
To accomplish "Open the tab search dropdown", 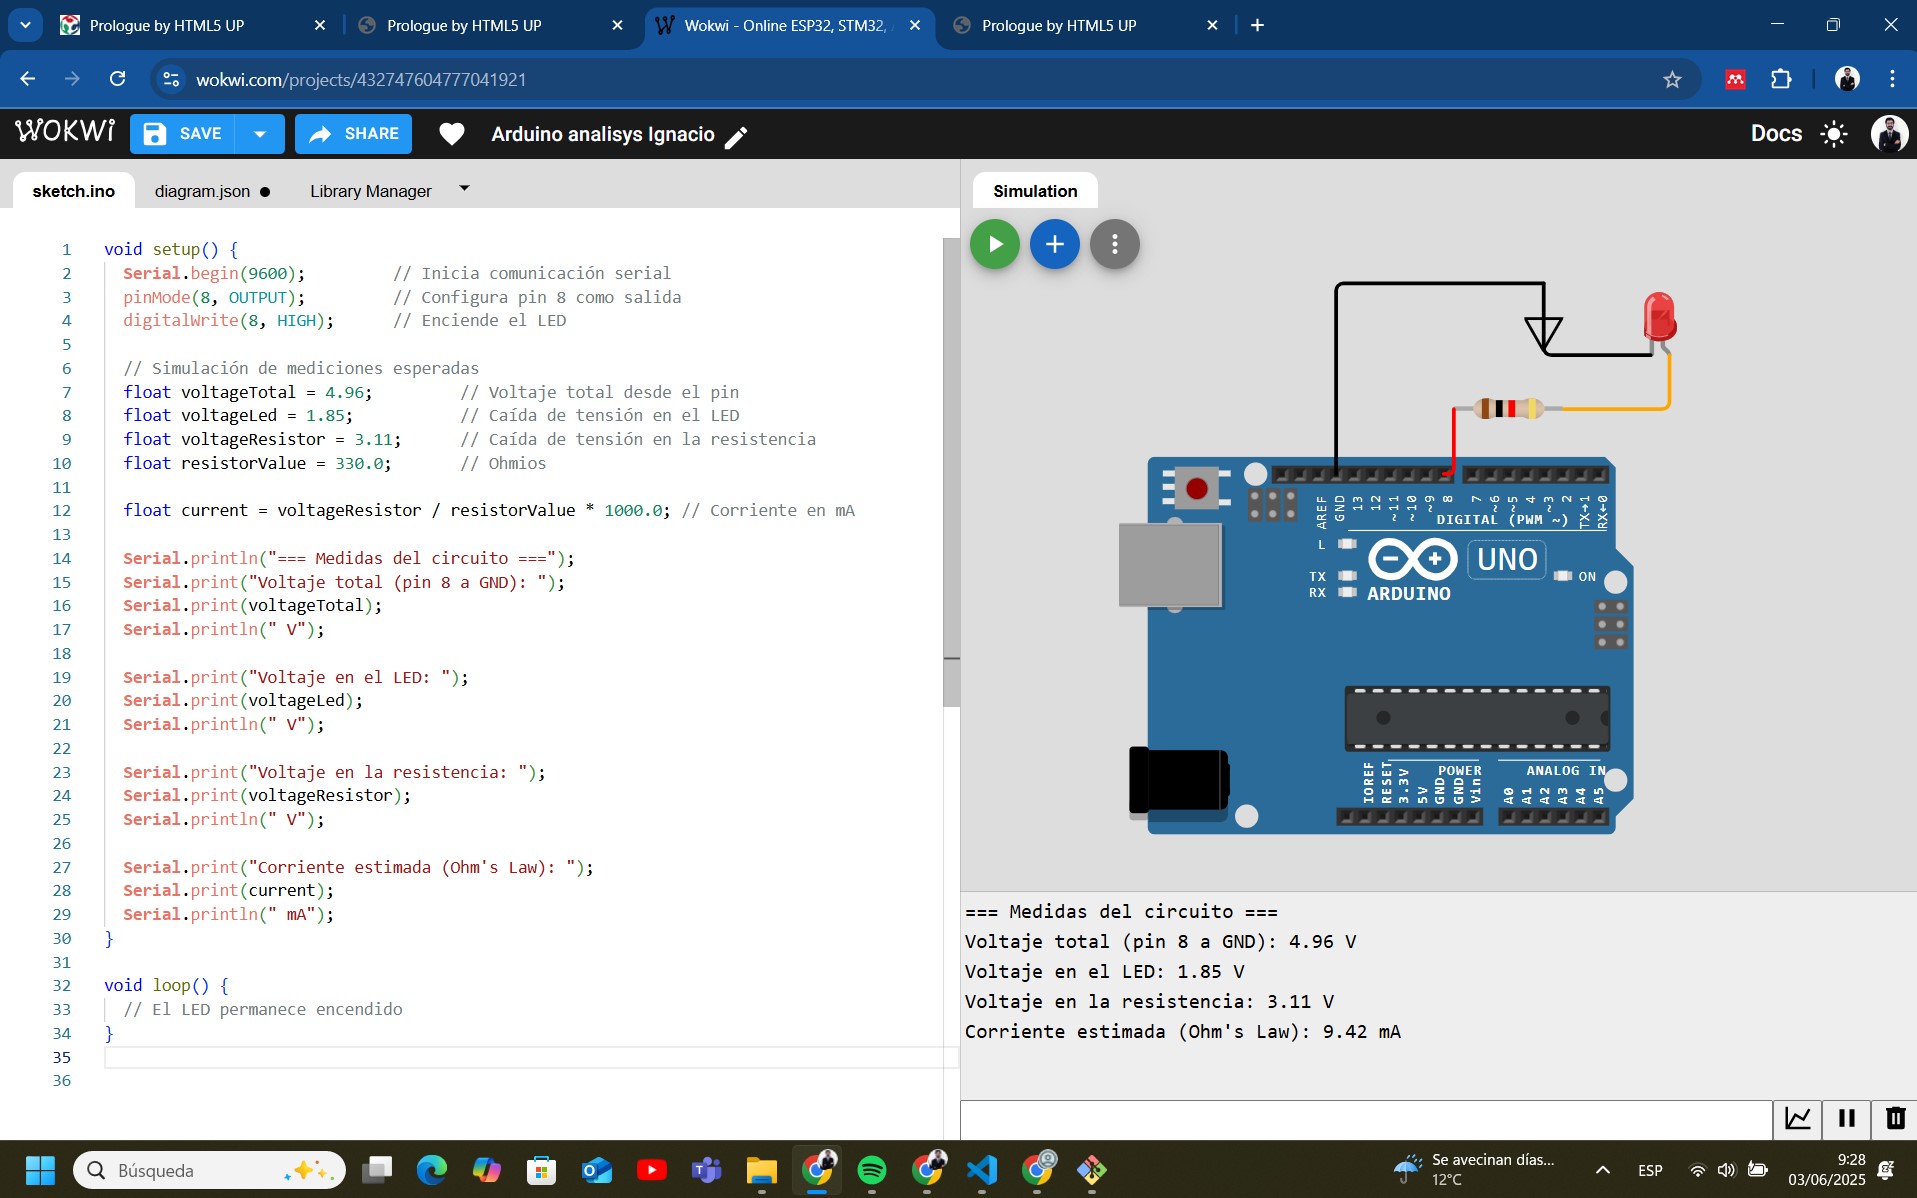I will coord(25,25).
